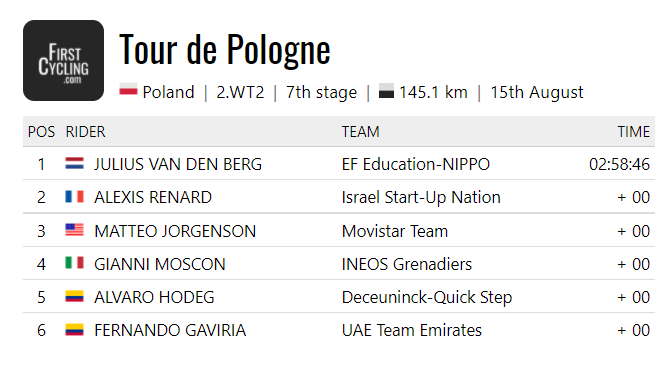
Task: Open the EF Education-NIPPO team
Action: click(416, 164)
